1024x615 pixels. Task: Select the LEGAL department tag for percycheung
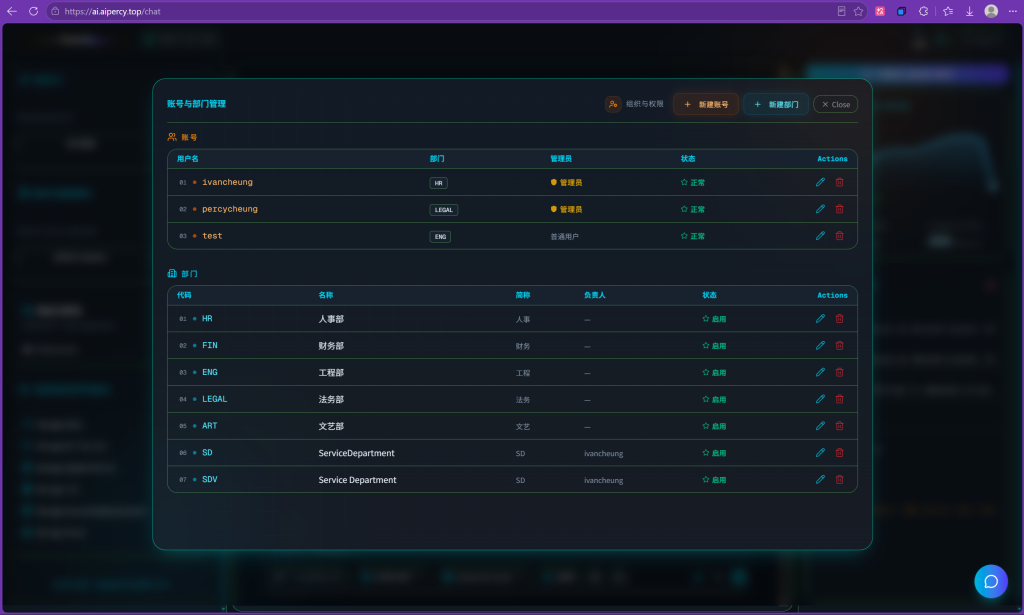point(443,210)
